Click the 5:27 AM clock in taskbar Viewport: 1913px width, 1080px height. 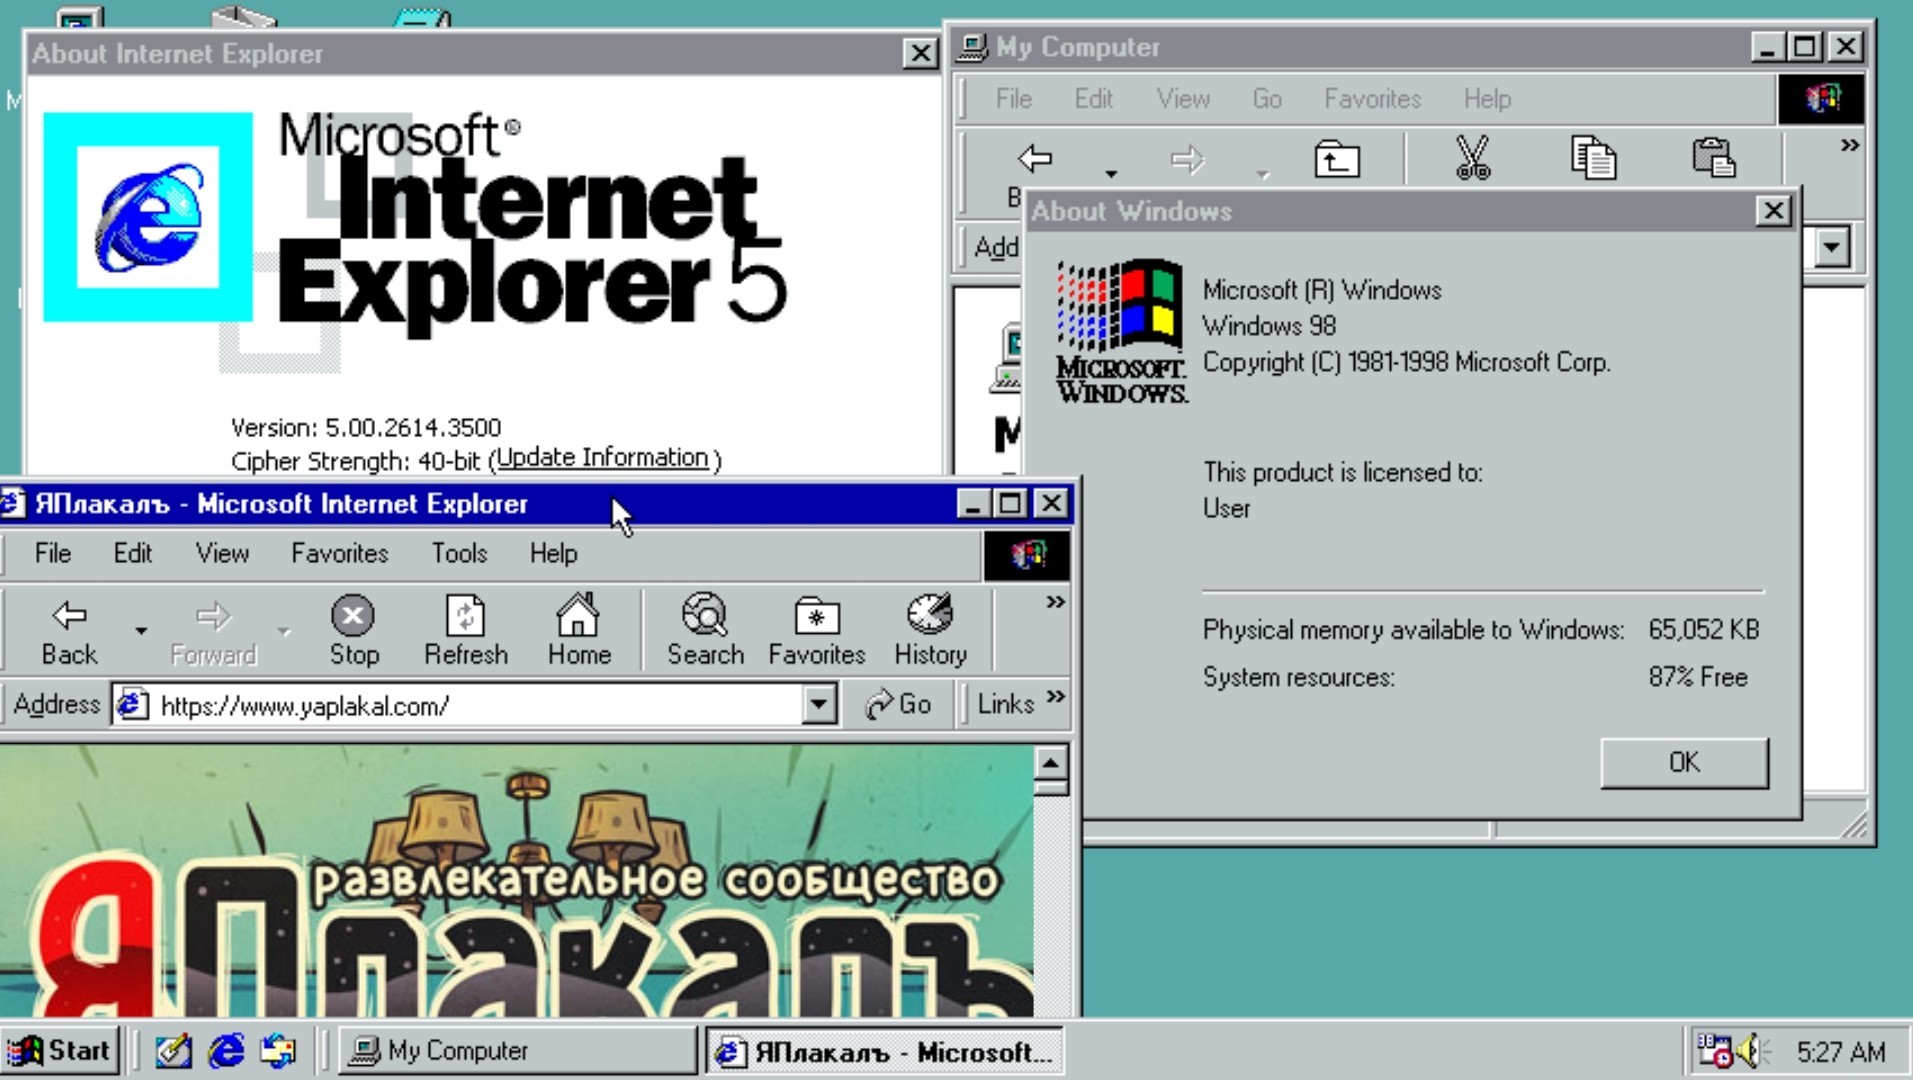[x=1840, y=1052]
